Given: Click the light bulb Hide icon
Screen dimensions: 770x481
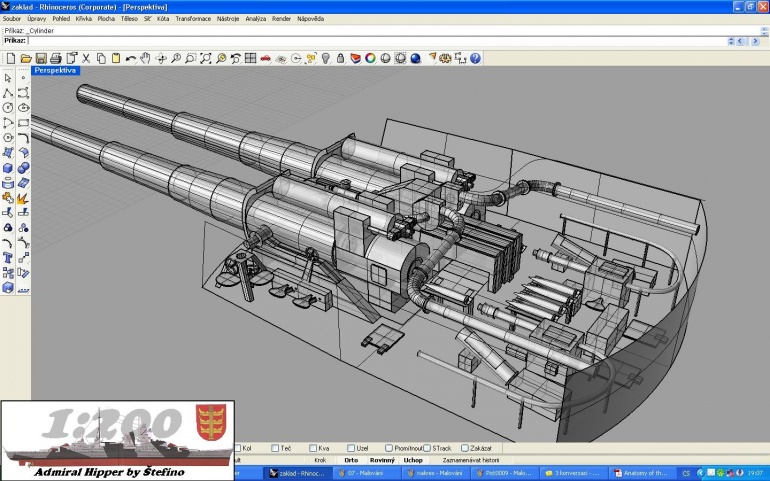Looking at the screenshot, I should (326, 58).
